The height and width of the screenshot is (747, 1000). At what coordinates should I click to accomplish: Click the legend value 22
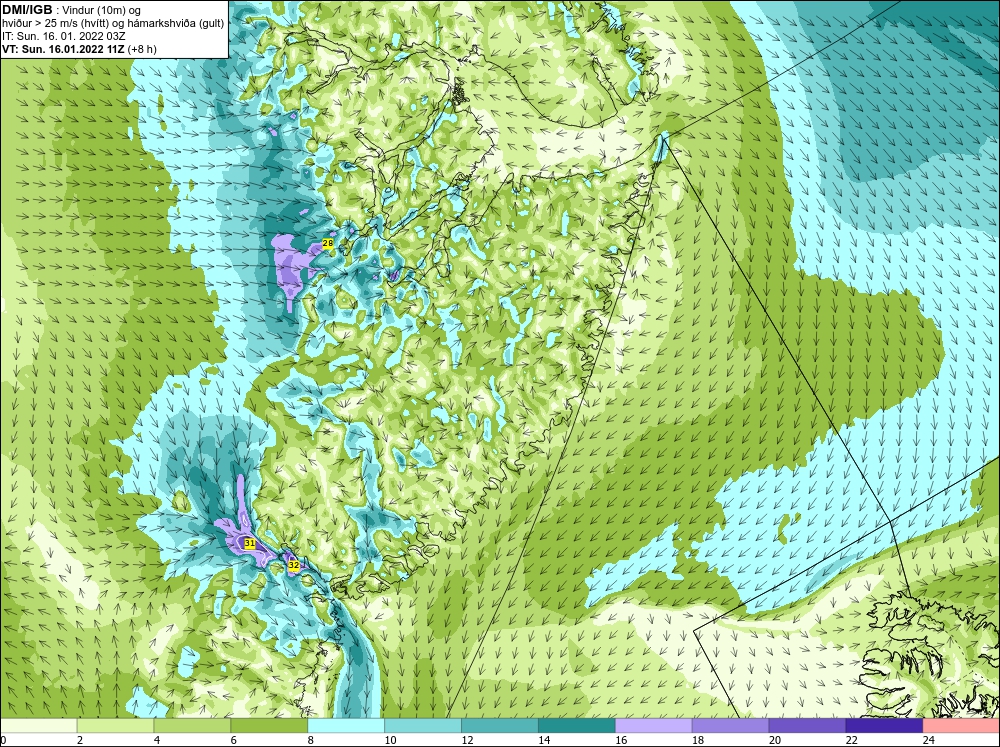click(x=852, y=740)
